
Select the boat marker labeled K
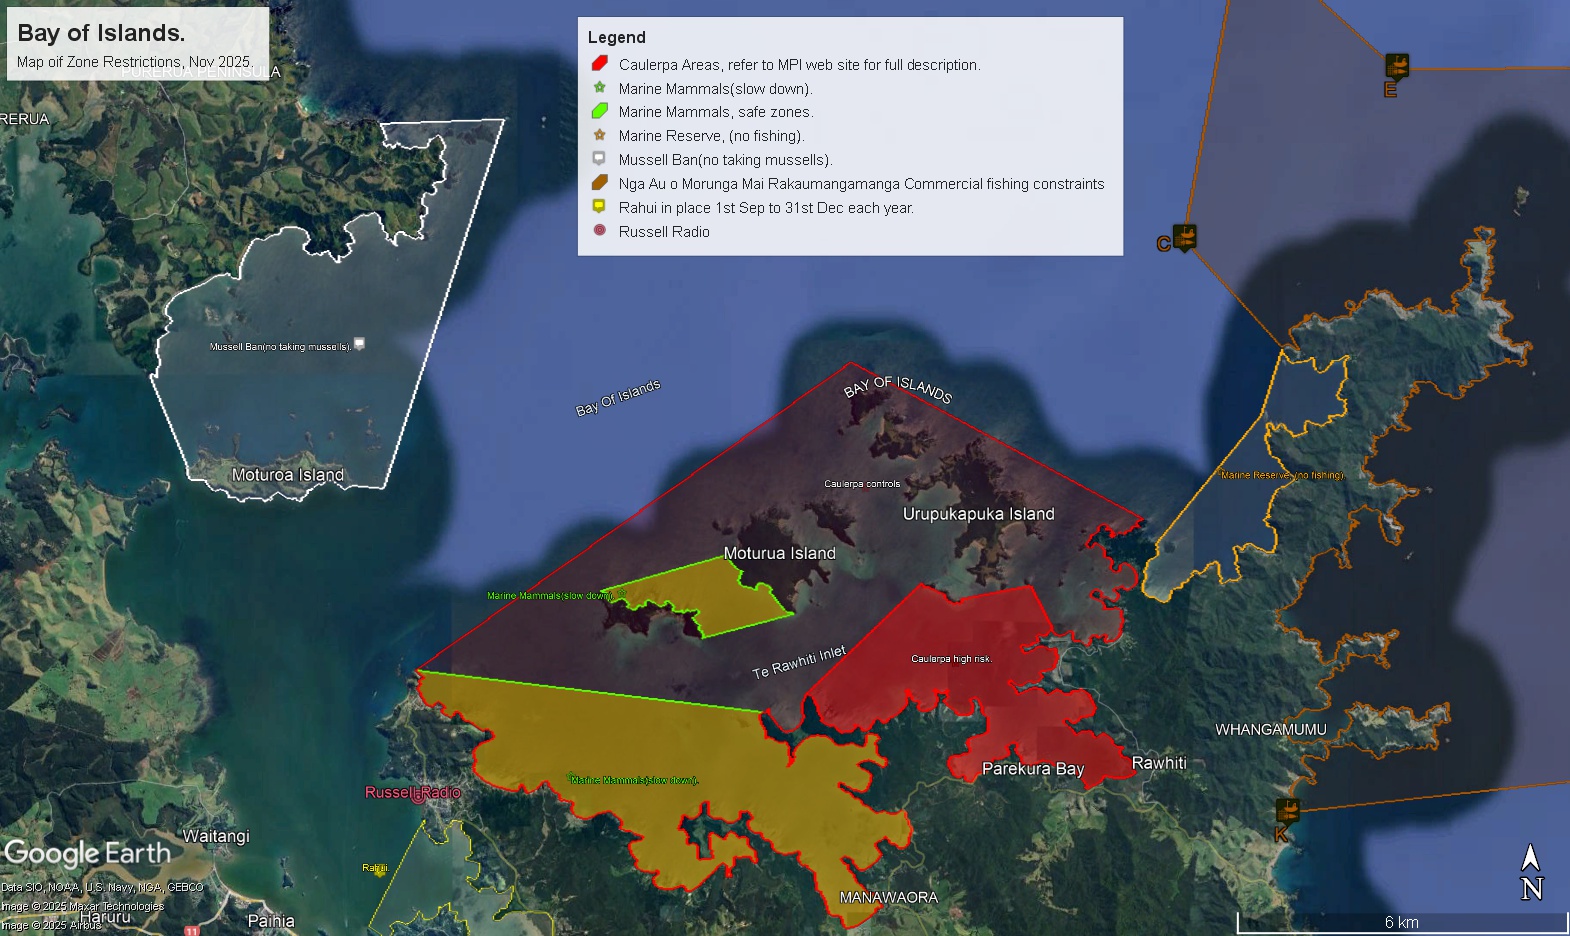(1287, 810)
